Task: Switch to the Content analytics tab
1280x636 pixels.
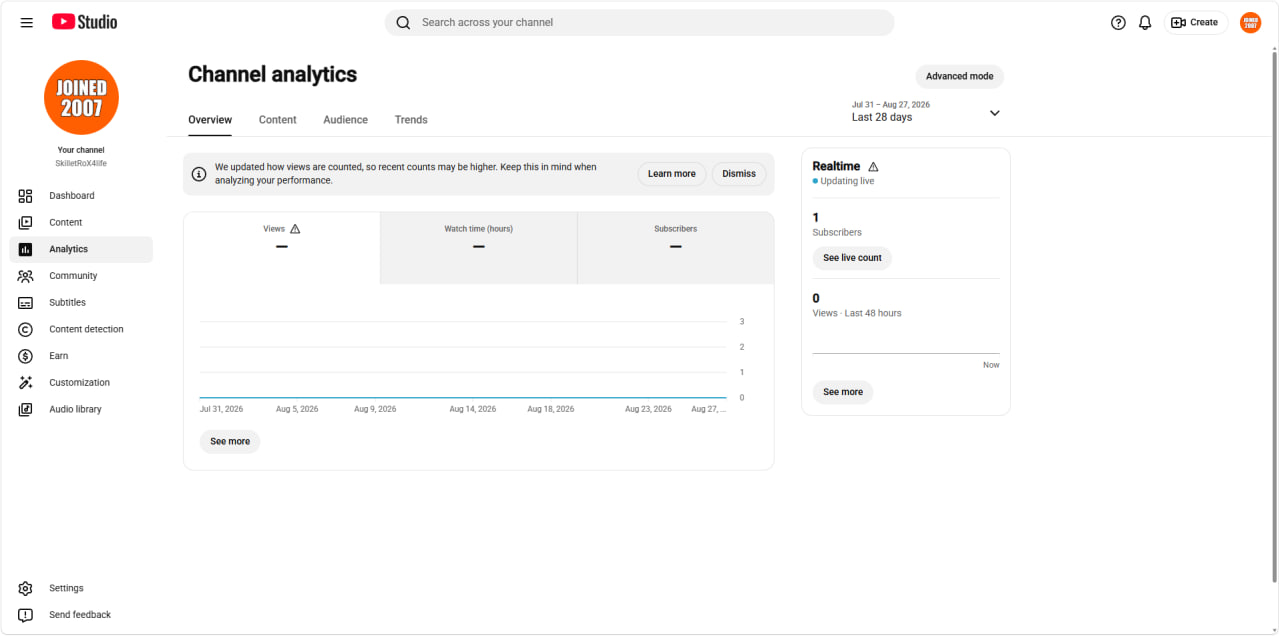Action: 278,120
